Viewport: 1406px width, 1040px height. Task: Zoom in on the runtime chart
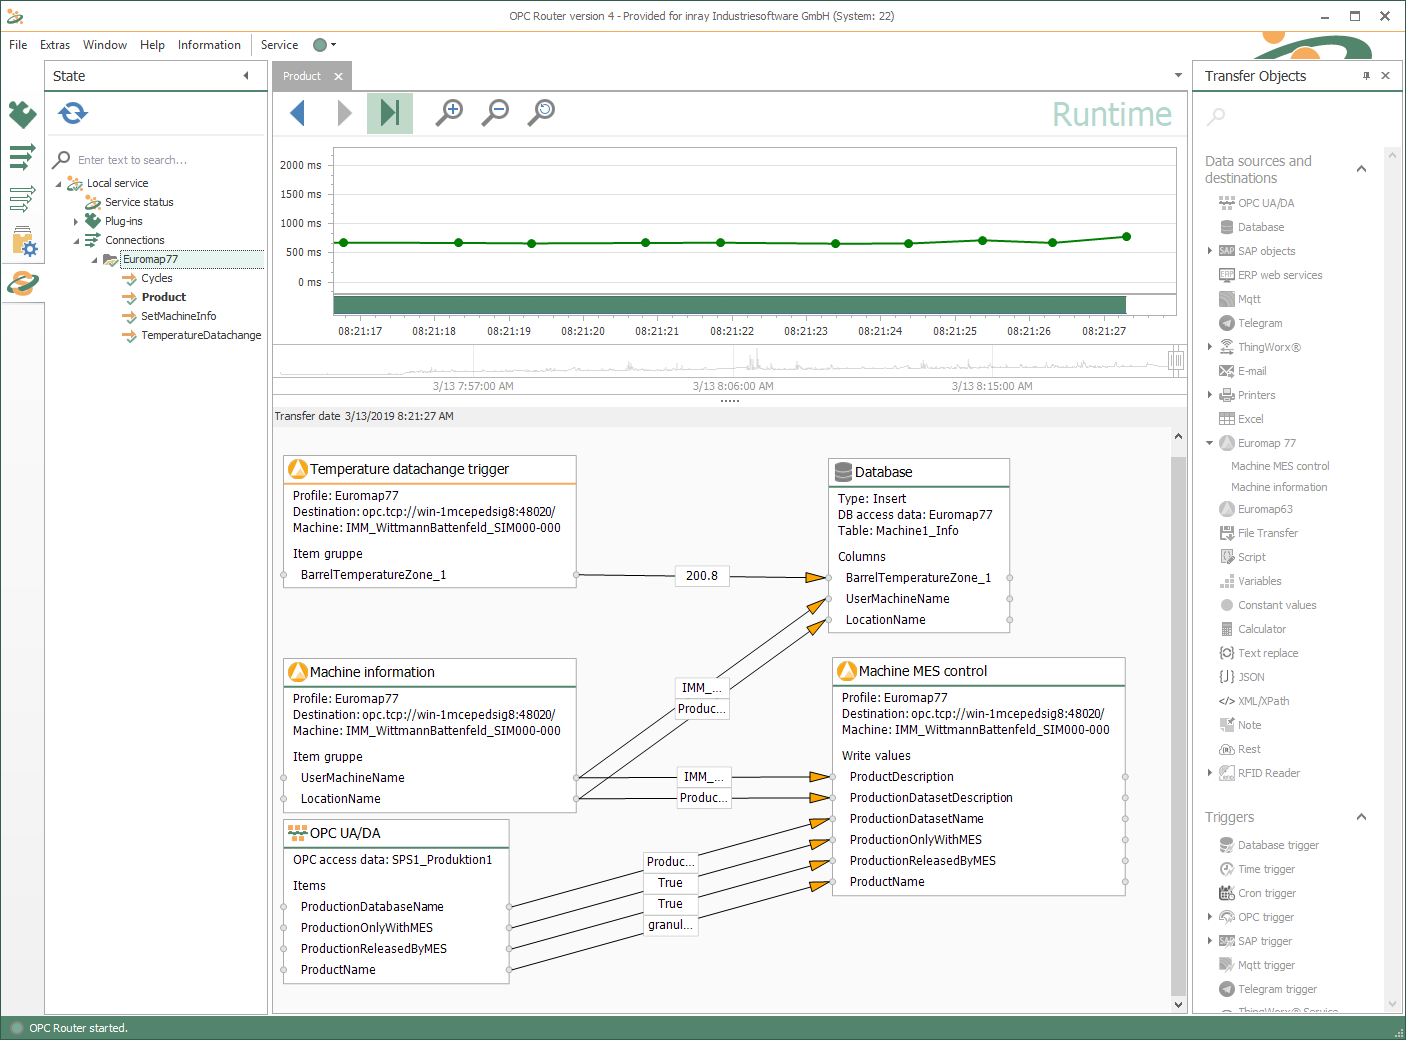click(x=449, y=113)
